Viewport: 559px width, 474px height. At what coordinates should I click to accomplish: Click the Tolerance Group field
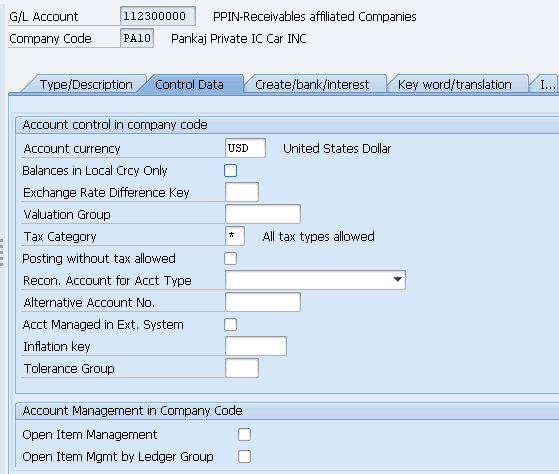(242, 368)
